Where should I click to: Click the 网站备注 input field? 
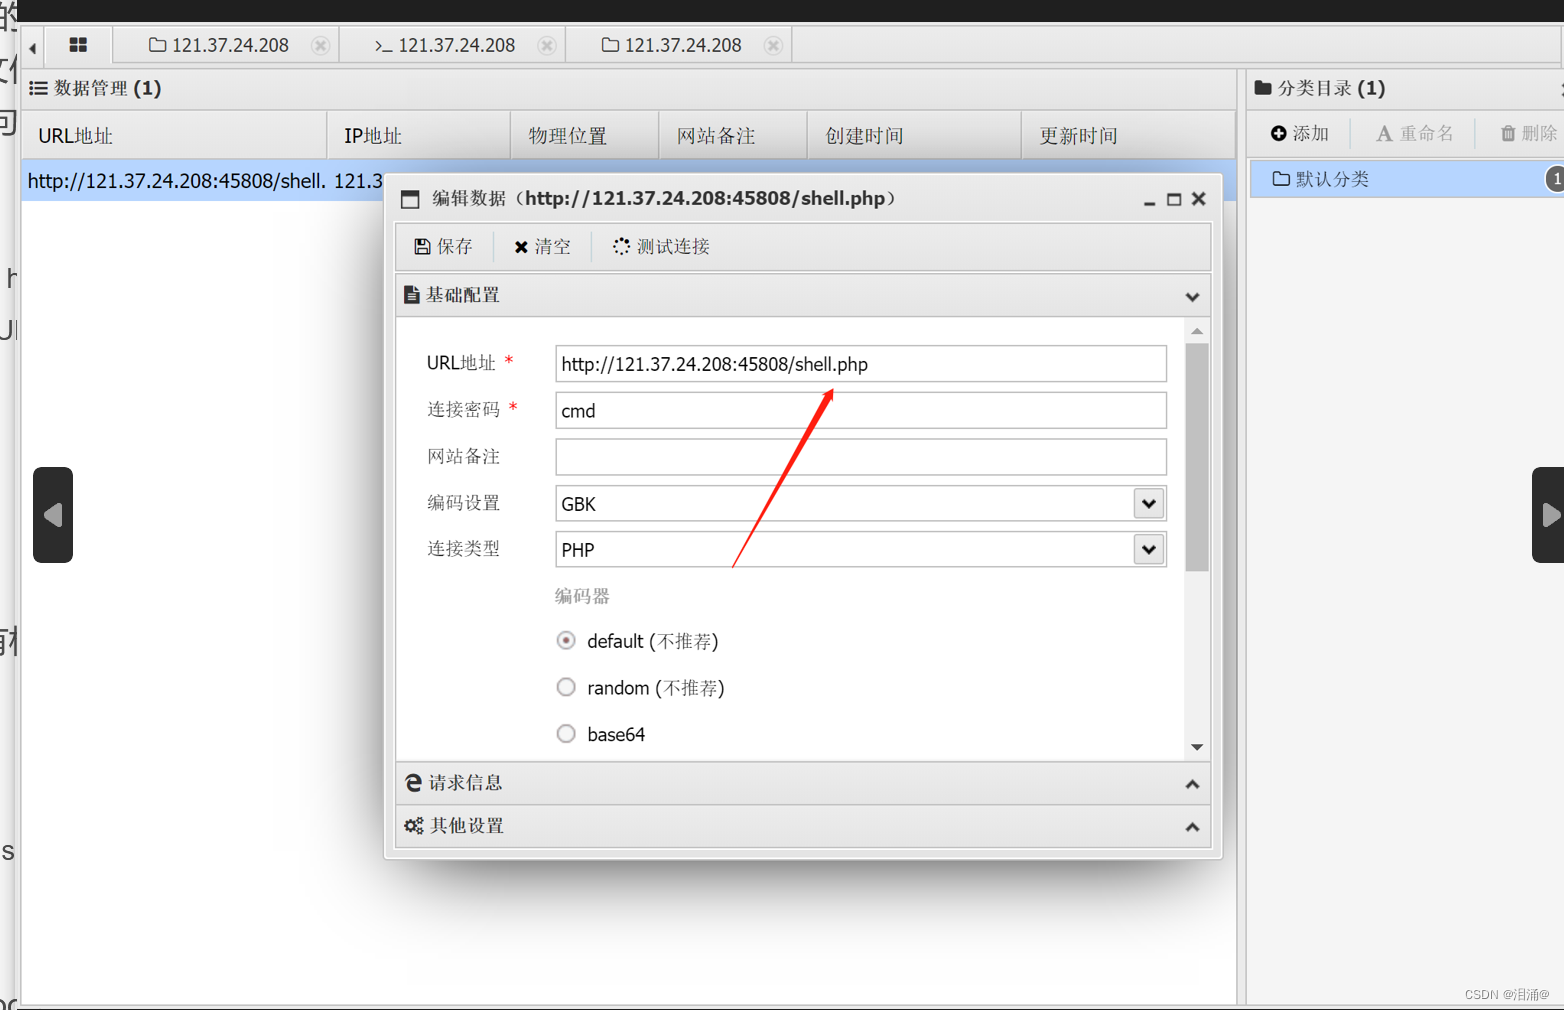[x=861, y=457]
